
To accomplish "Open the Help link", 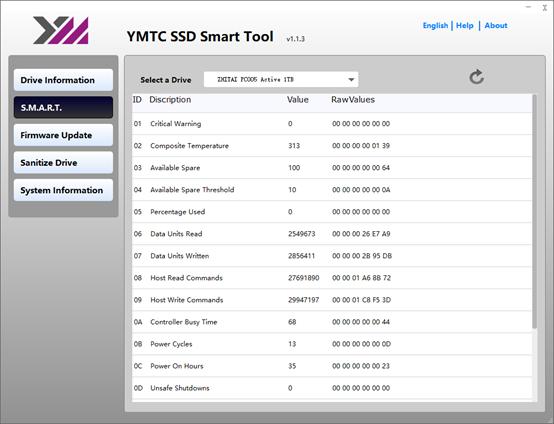I will tap(465, 25).
